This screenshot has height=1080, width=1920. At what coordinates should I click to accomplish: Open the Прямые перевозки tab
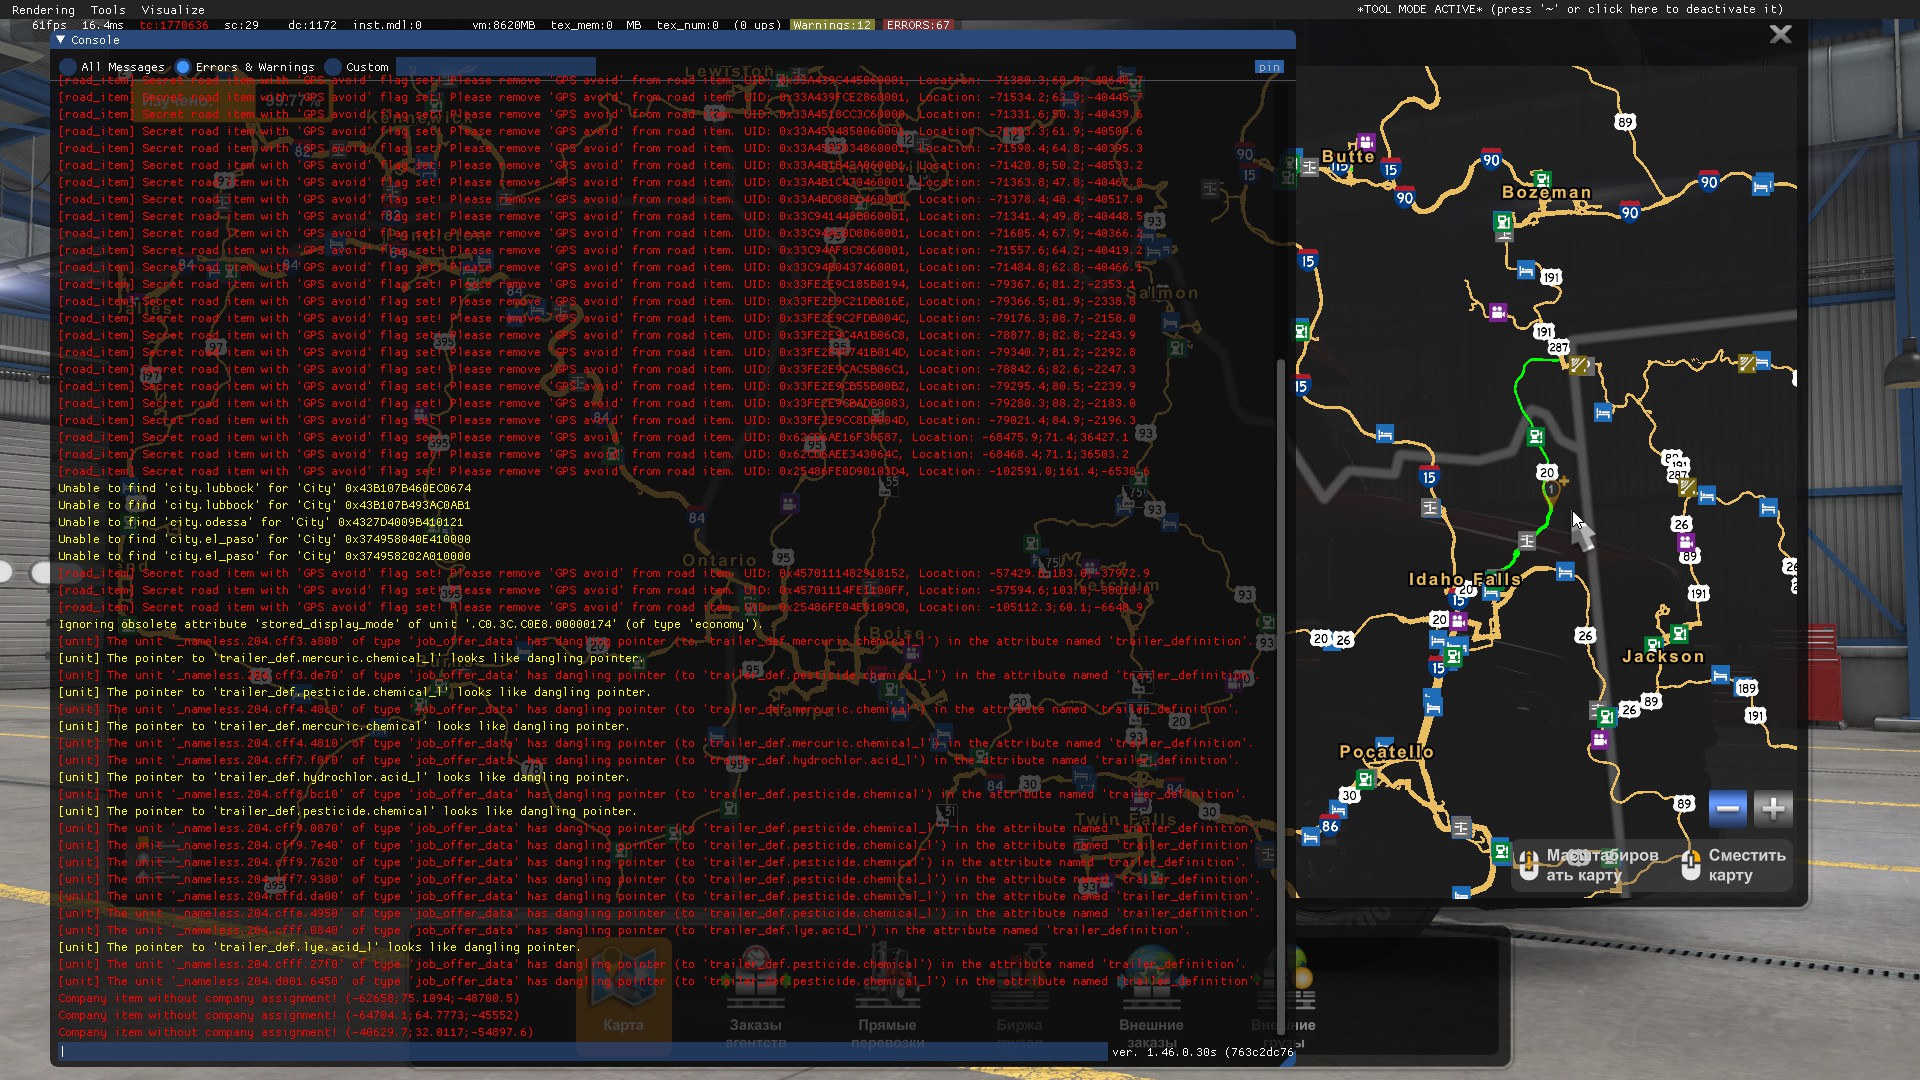[887, 995]
